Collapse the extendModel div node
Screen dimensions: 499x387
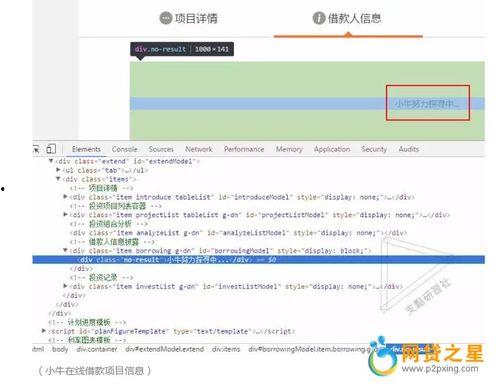(x=51, y=161)
